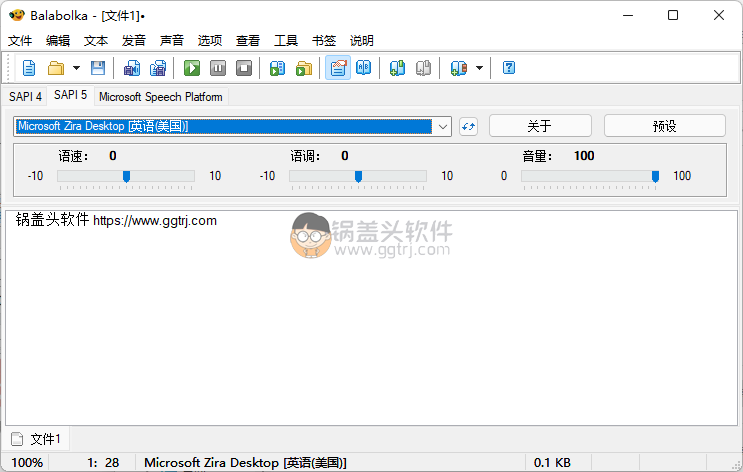The image size is (743, 472).
Task: Open the 文本 menu
Action: pyautogui.click(x=96, y=41)
